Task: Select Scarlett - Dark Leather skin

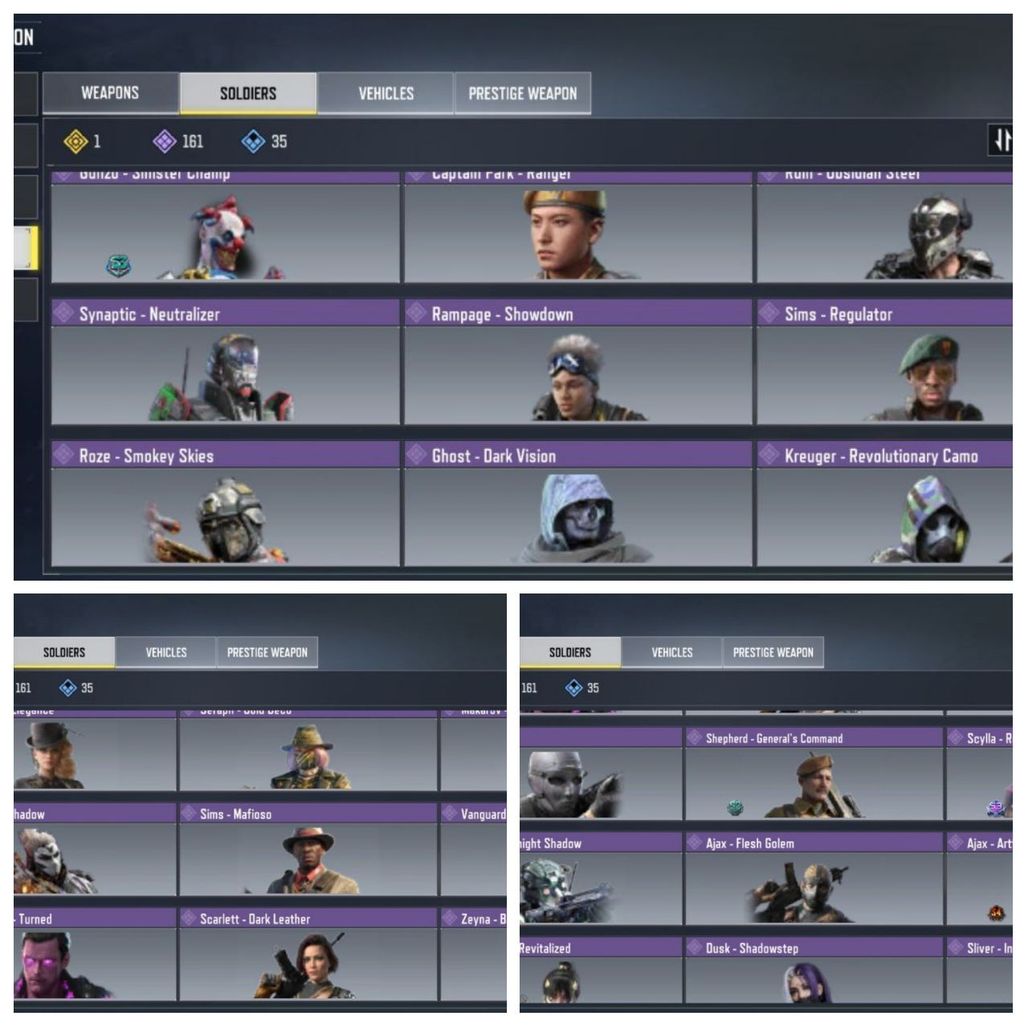Action: click(308, 954)
